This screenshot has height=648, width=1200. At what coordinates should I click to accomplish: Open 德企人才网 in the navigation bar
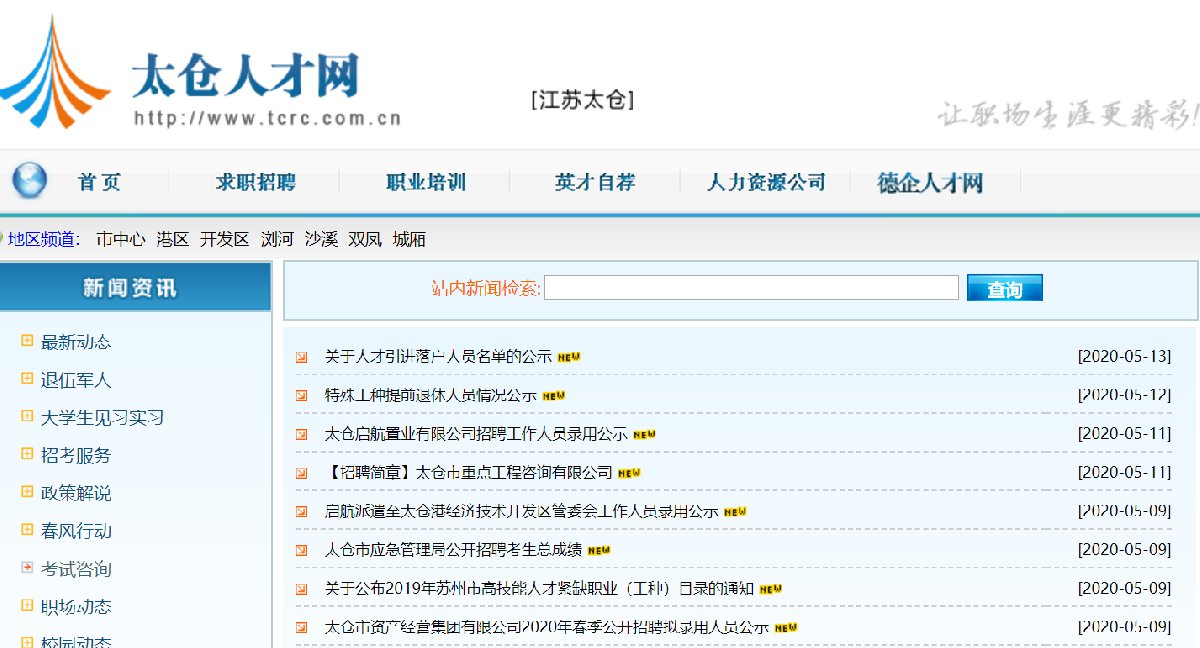930,183
